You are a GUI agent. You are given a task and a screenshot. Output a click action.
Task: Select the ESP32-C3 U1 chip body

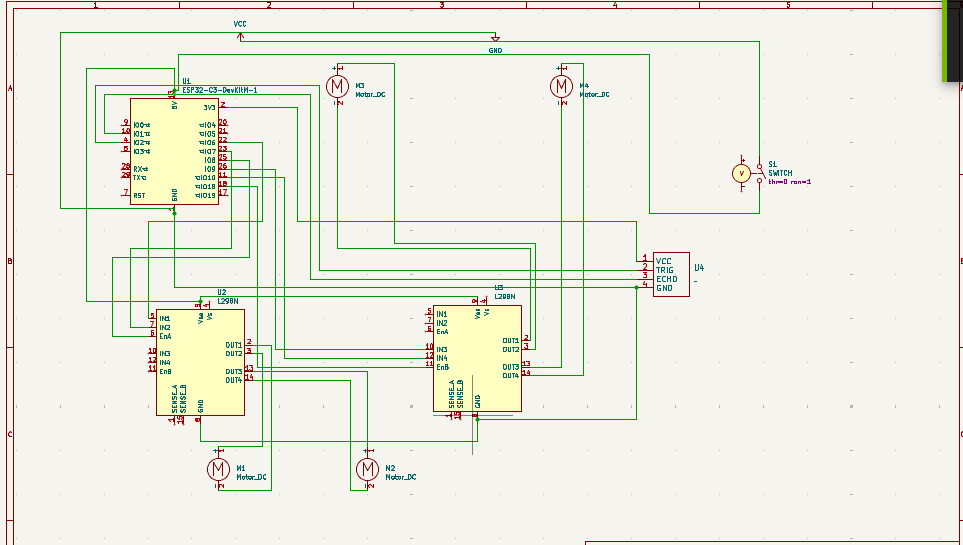174,151
